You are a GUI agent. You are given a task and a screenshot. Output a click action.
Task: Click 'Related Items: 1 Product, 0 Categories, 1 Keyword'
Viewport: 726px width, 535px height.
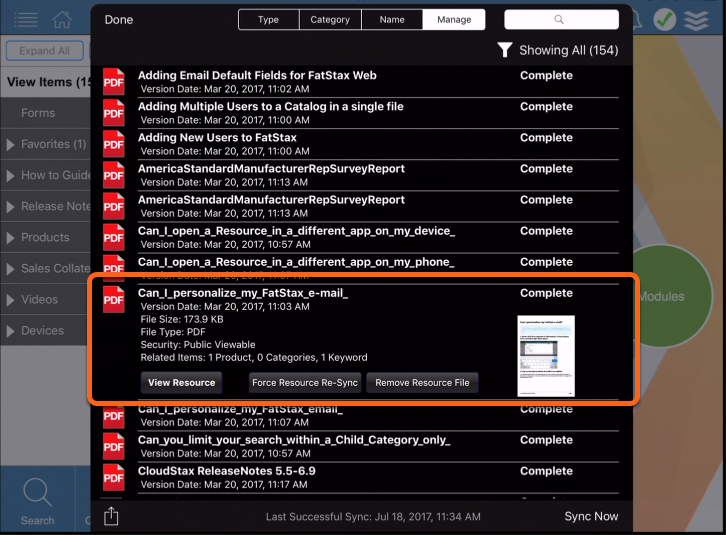pos(254,358)
